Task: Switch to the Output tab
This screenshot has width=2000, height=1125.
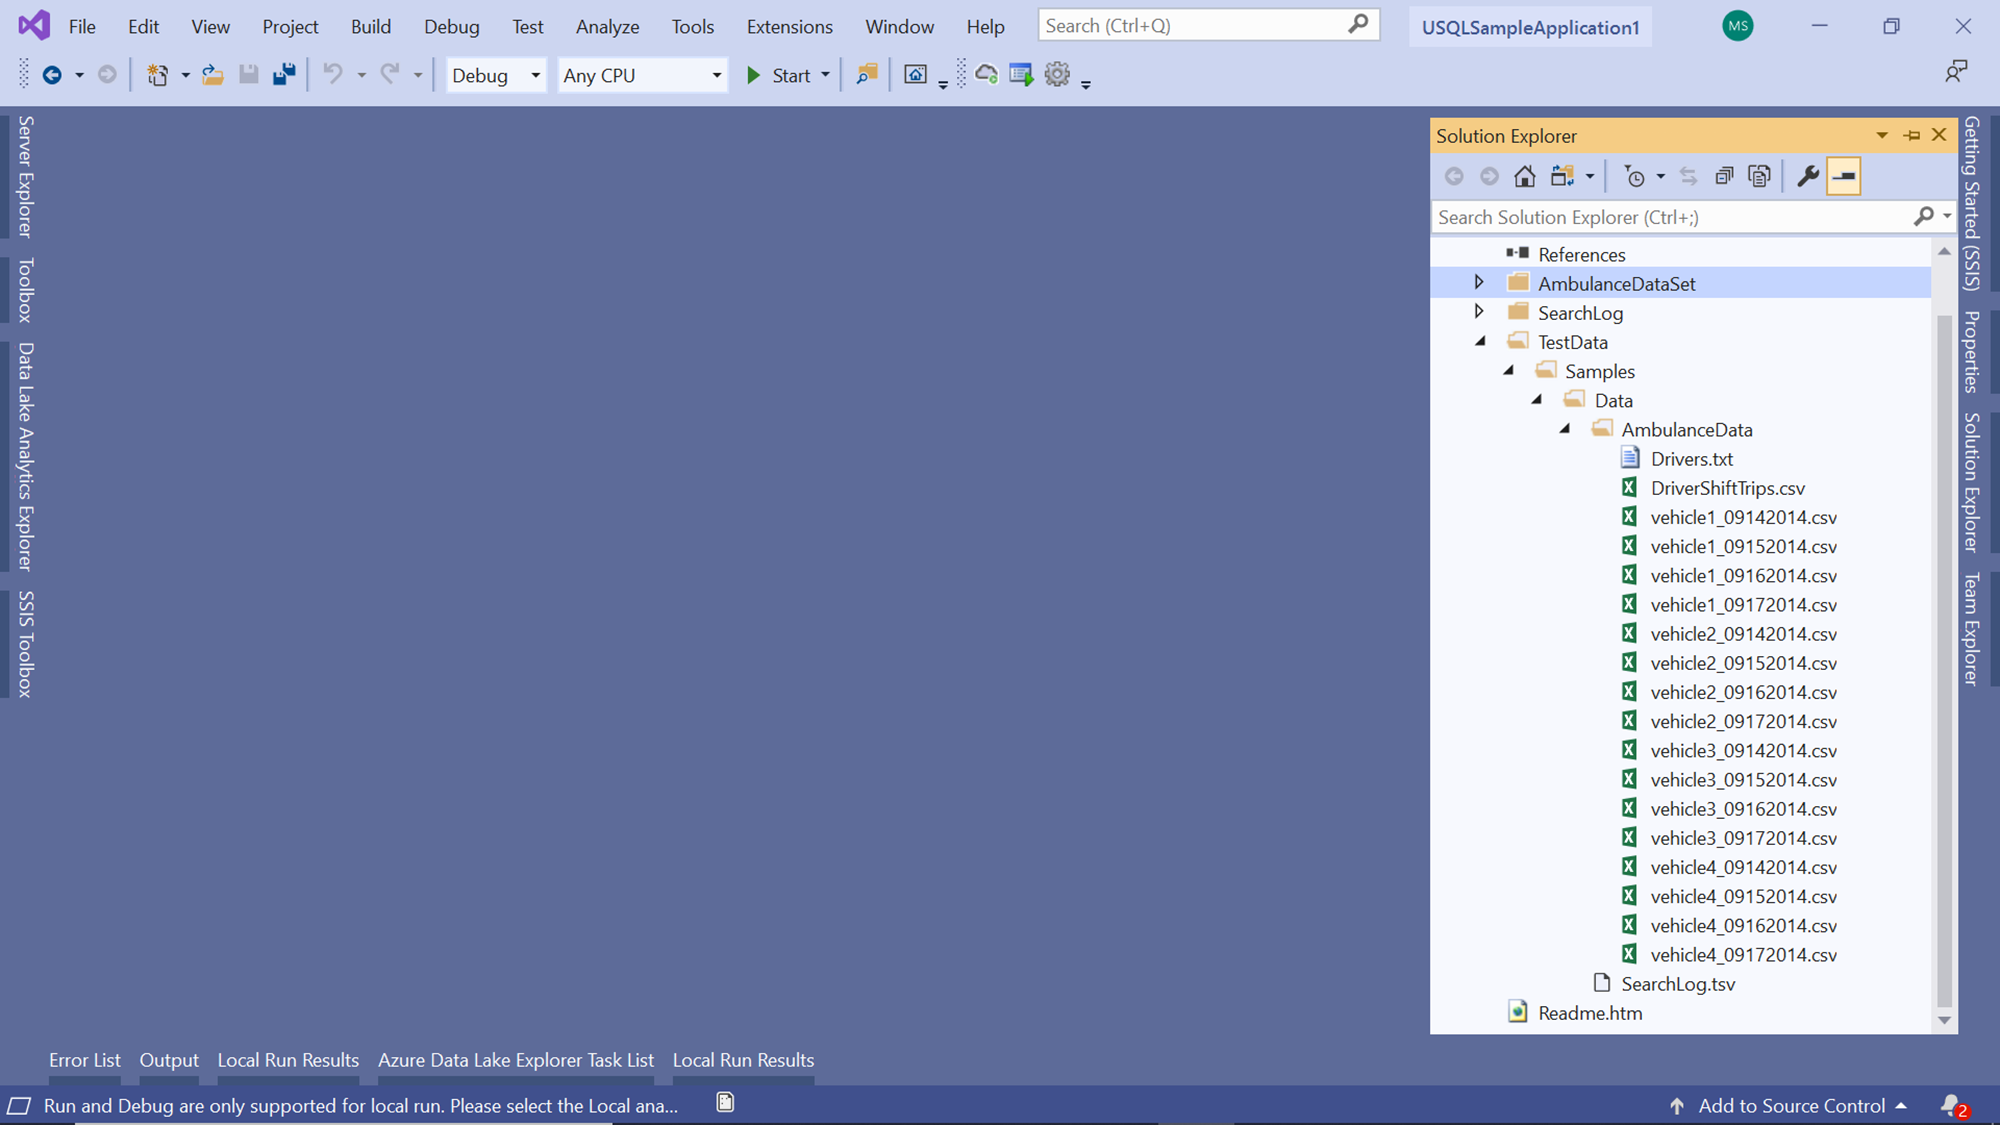Action: (x=168, y=1060)
